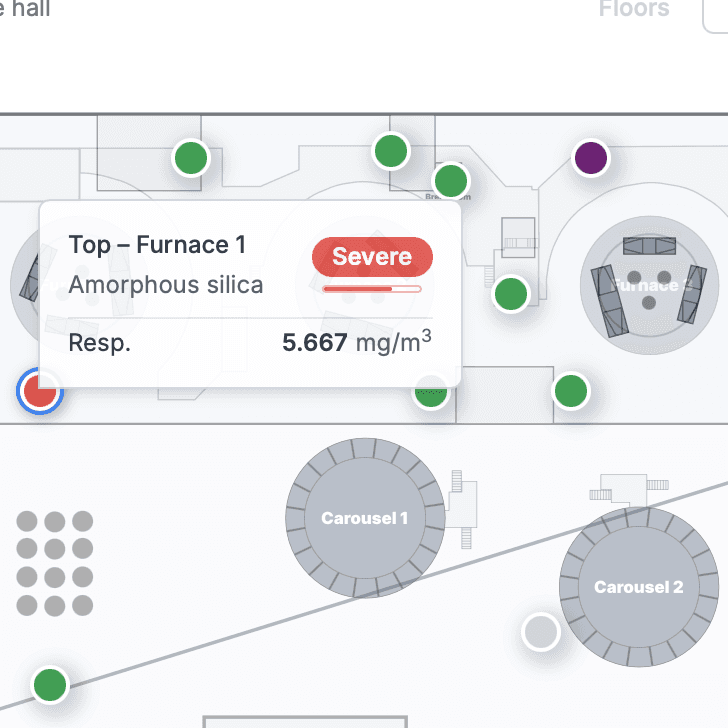728x728 pixels.
Task: Select the green sensor at bottom-left of the map
Action: pos(50,685)
